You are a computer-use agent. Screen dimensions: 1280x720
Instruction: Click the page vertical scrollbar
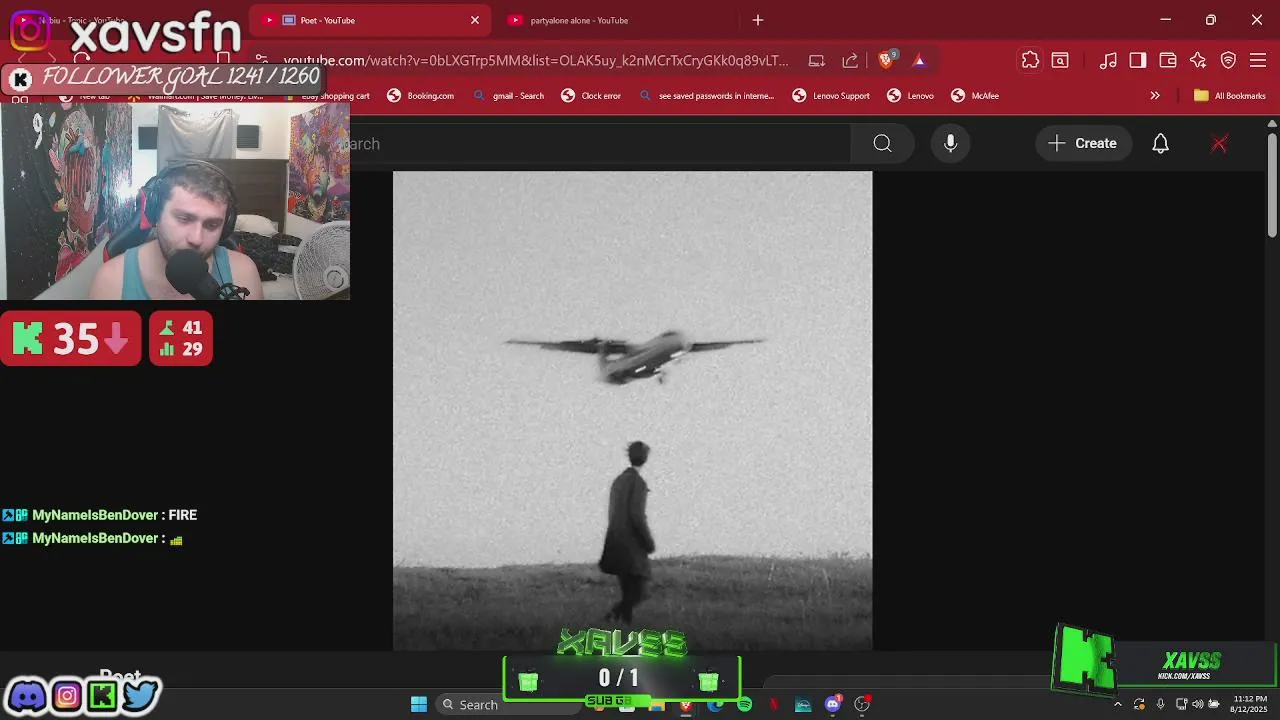point(1272,185)
